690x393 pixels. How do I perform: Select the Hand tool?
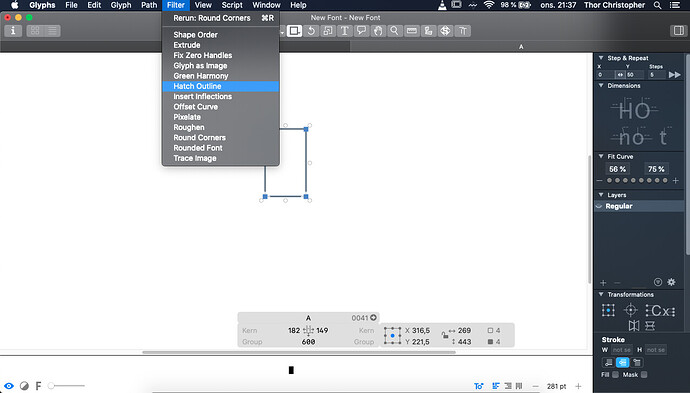[378, 31]
